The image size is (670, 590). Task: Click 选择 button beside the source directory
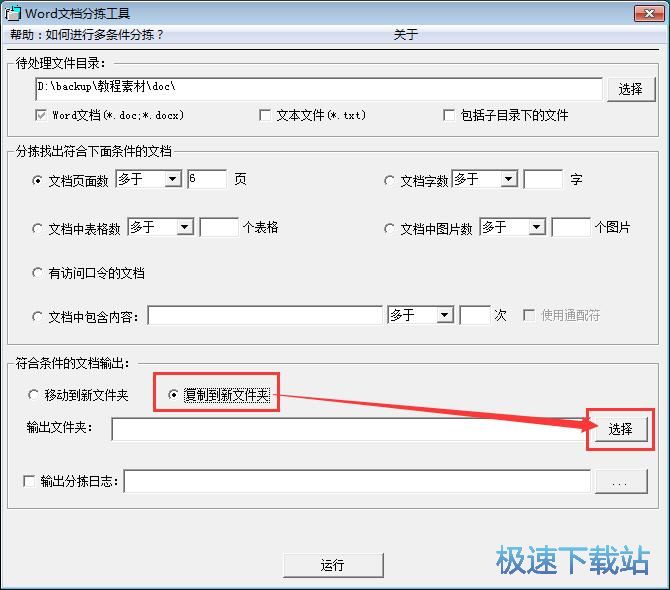click(631, 89)
